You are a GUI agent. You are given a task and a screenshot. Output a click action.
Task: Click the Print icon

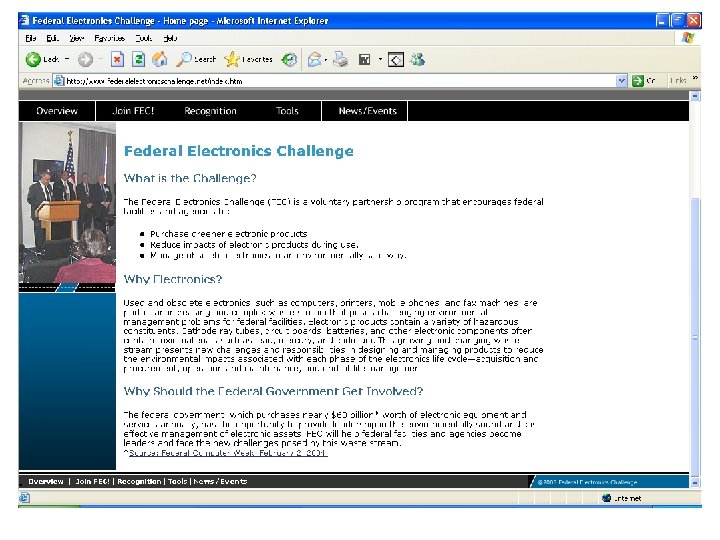coord(340,59)
